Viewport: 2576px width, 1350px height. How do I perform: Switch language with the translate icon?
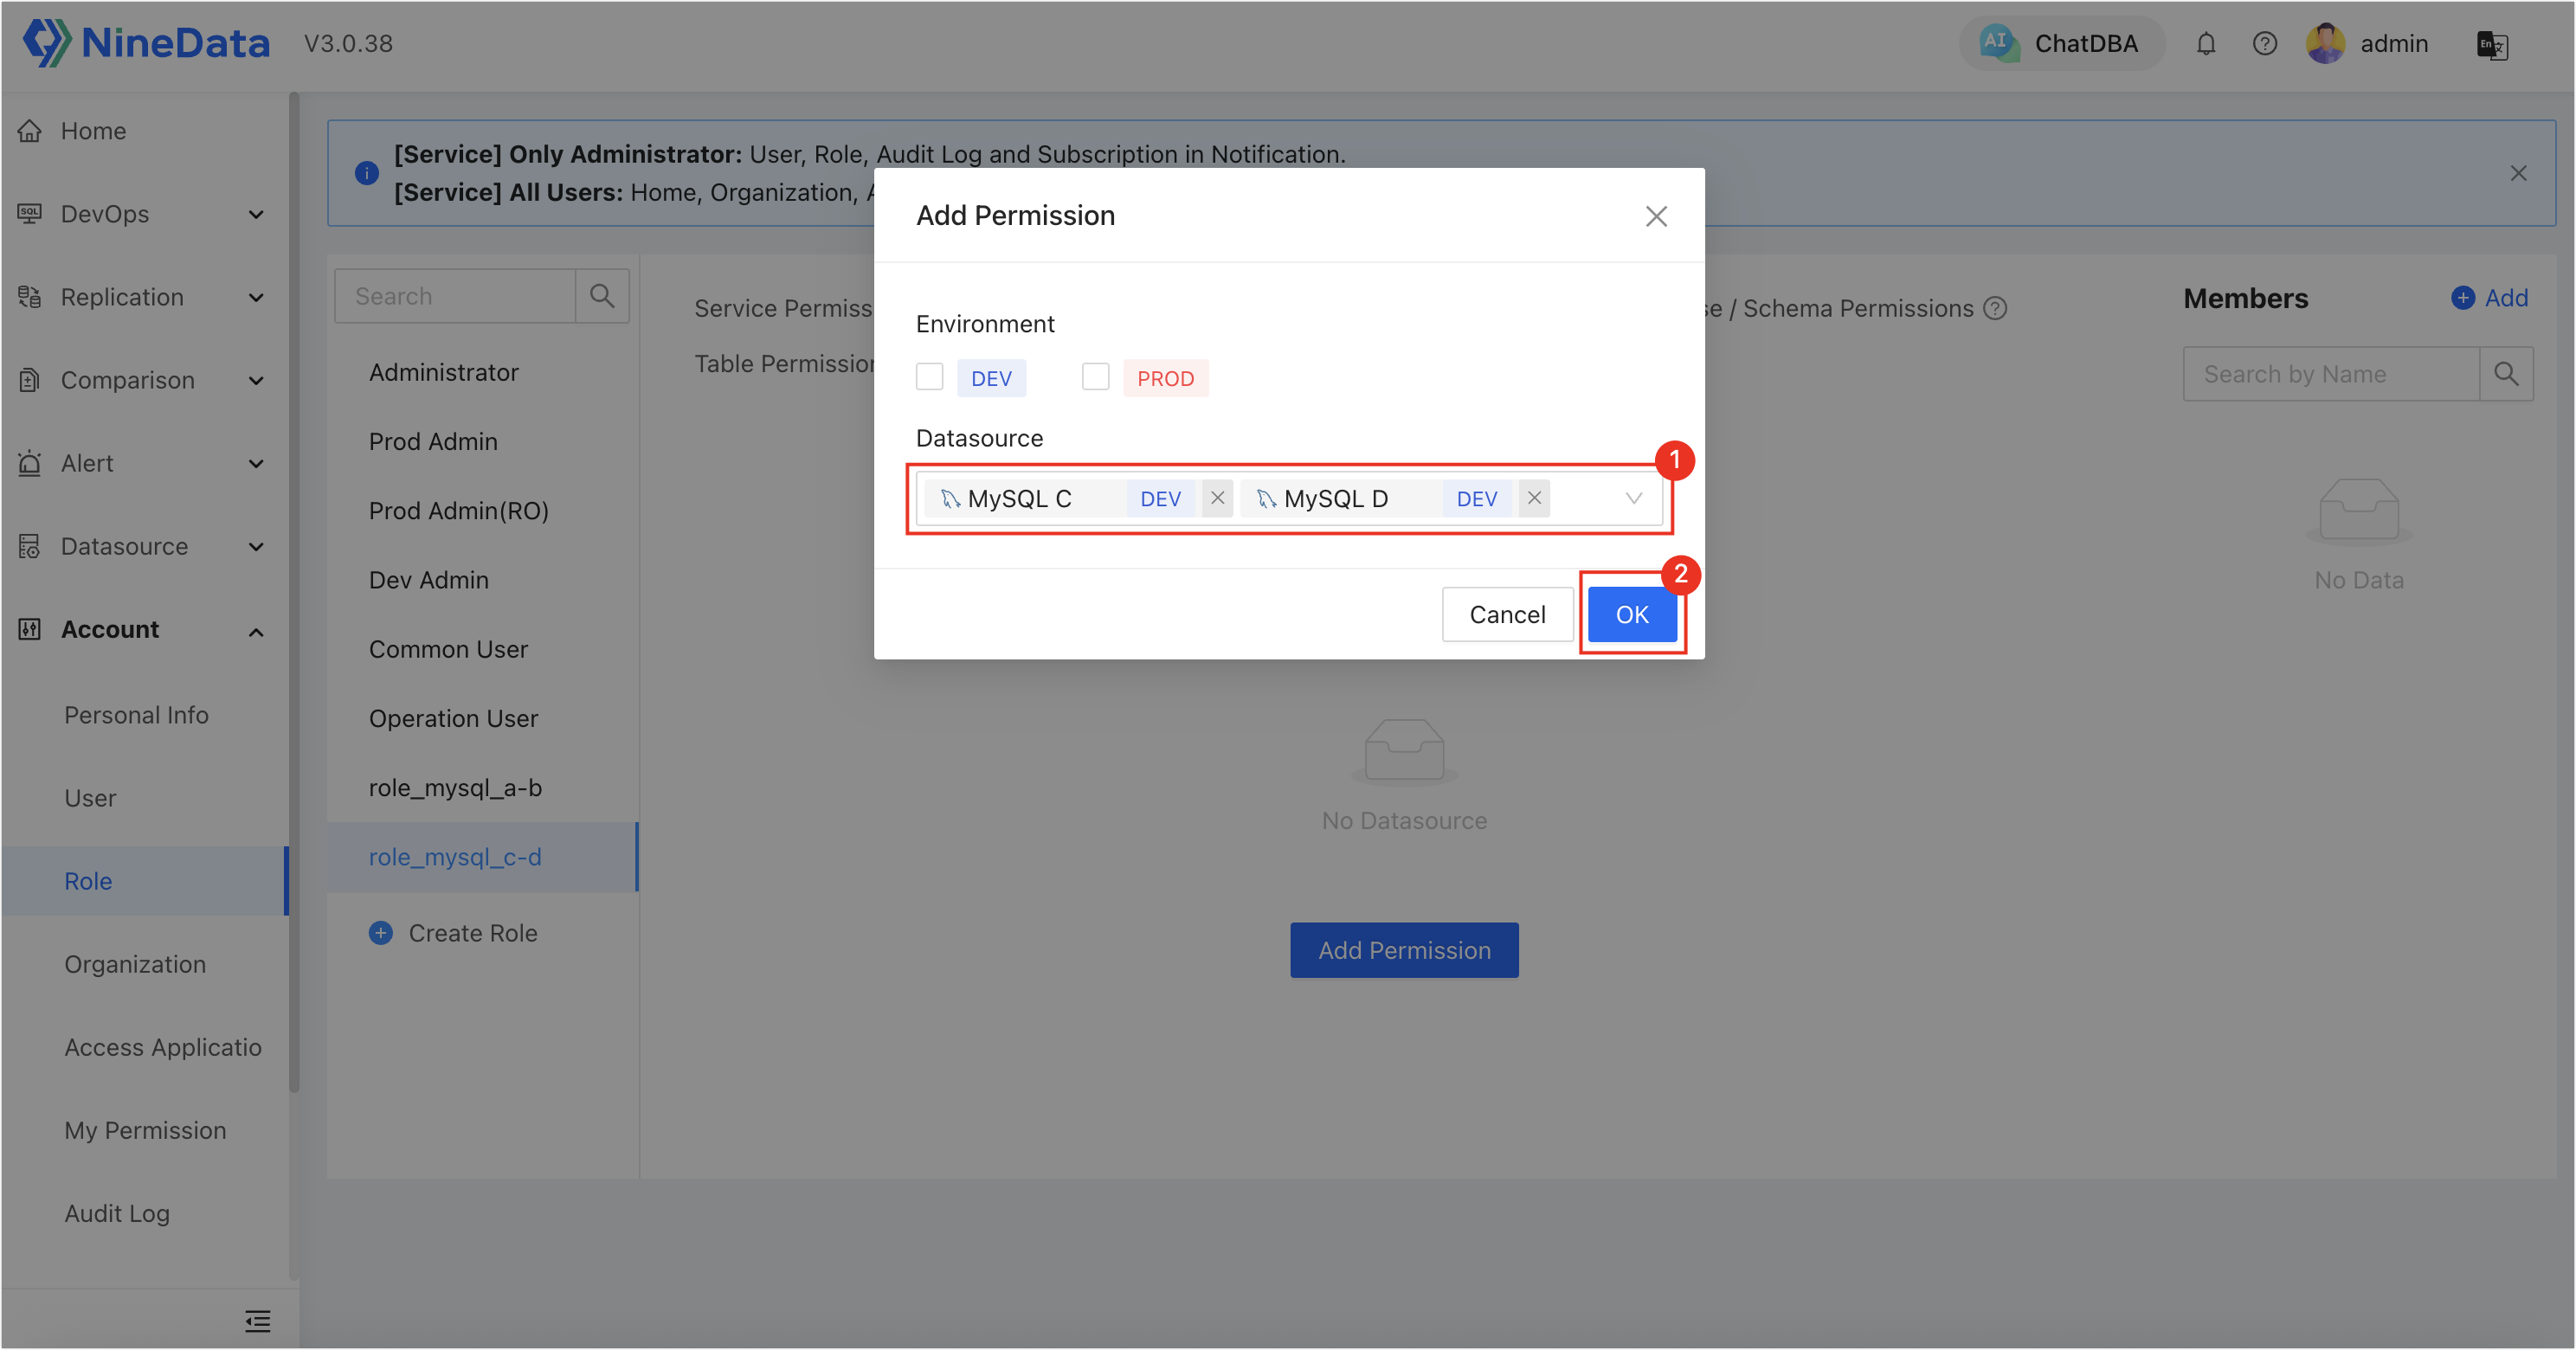pos(2491,45)
